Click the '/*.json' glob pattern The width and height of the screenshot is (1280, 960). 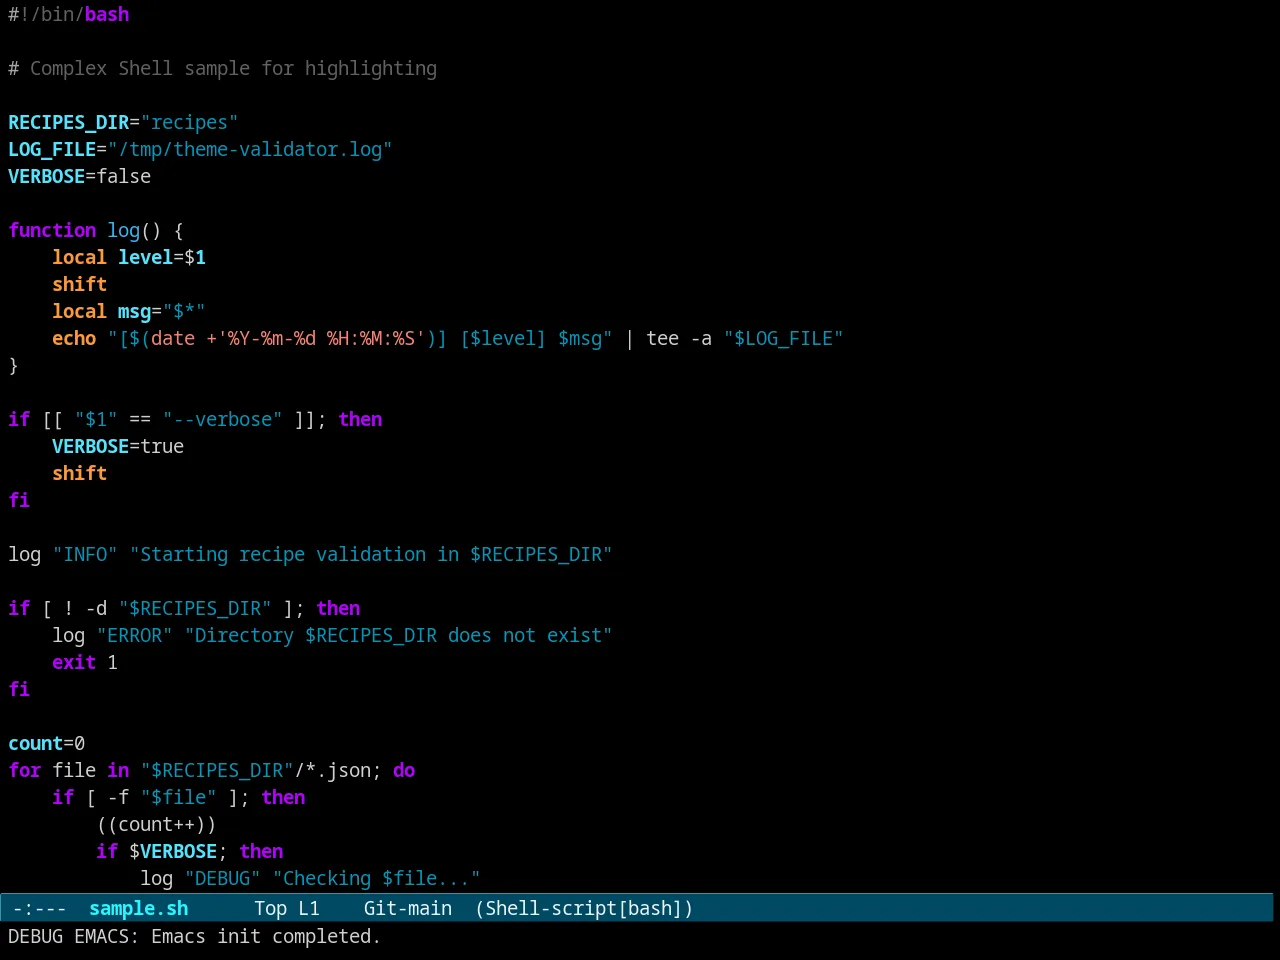[332, 770]
